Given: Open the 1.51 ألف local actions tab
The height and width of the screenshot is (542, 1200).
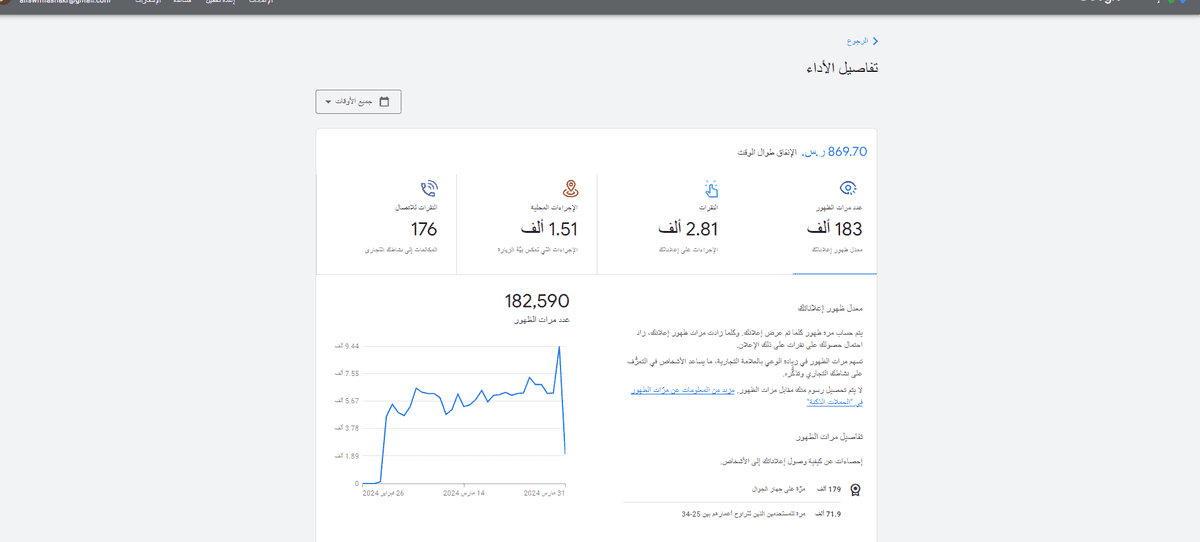Looking at the screenshot, I should [527, 223].
